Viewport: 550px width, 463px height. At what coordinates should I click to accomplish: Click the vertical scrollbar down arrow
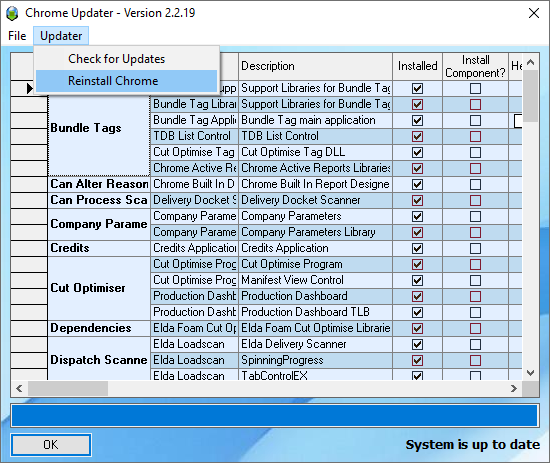(530, 373)
